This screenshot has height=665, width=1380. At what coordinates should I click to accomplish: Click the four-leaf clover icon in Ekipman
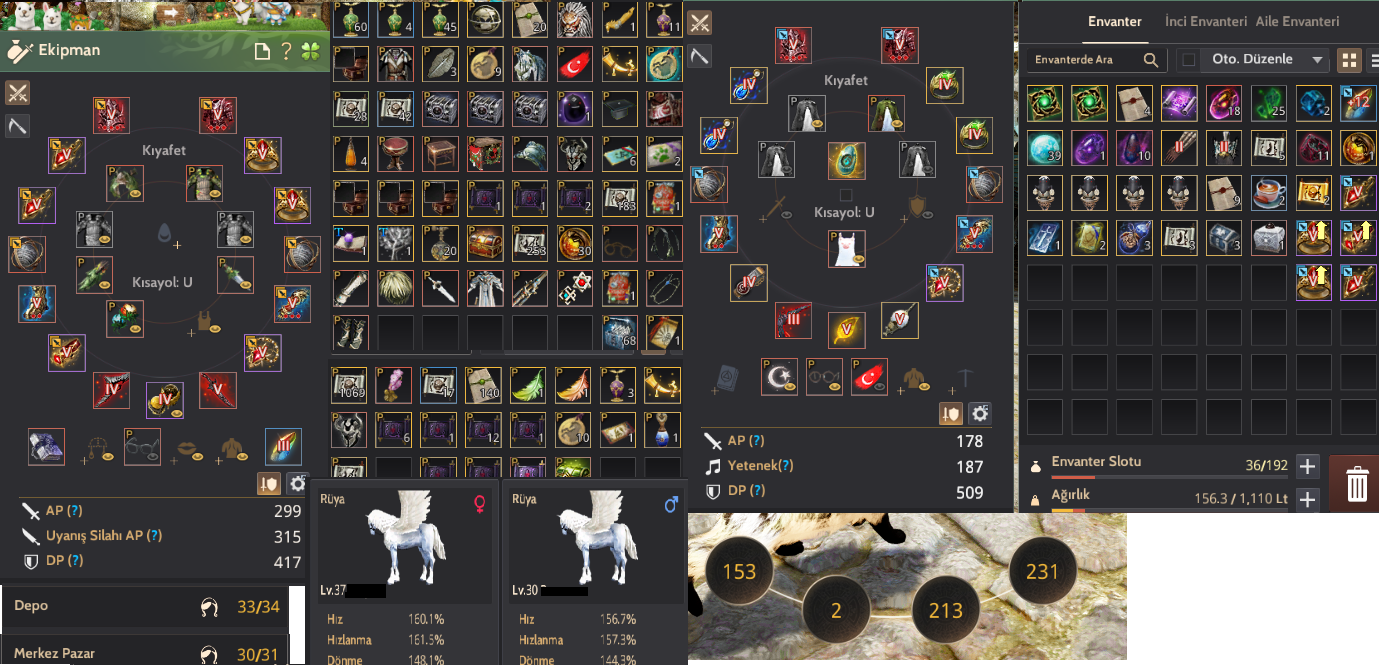[x=311, y=51]
